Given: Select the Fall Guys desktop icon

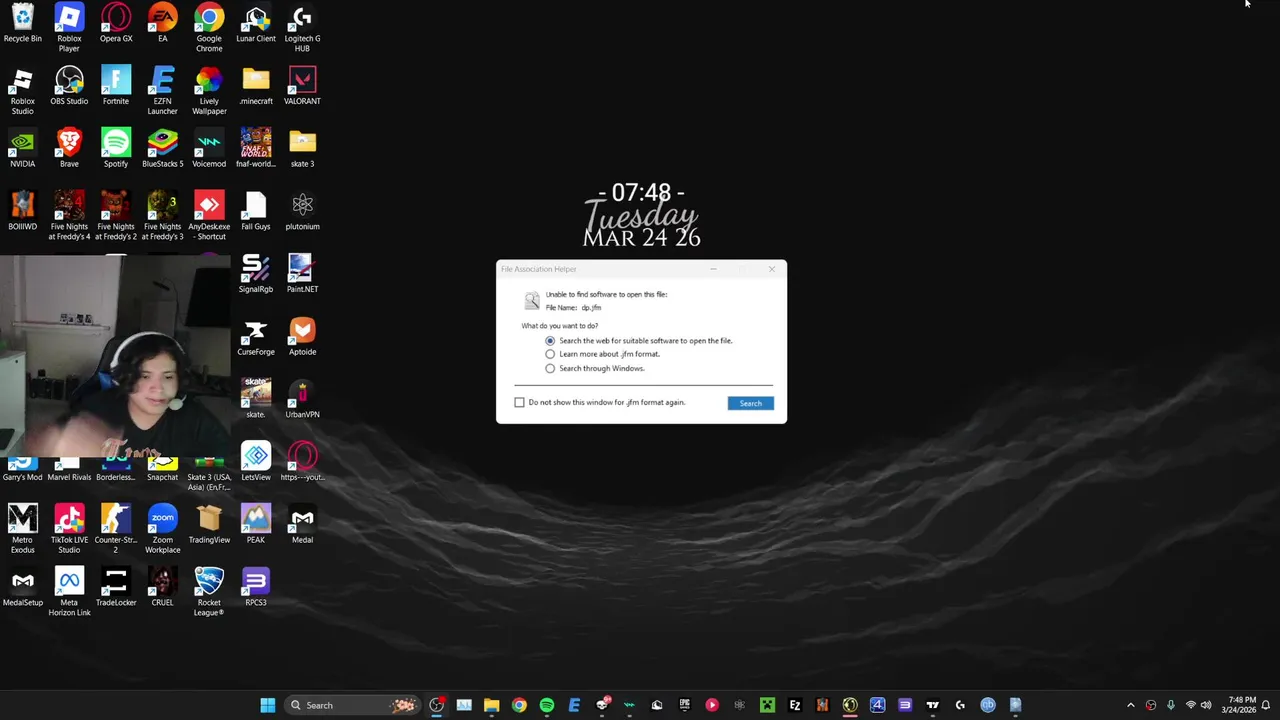Looking at the screenshot, I should (x=256, y=212).
